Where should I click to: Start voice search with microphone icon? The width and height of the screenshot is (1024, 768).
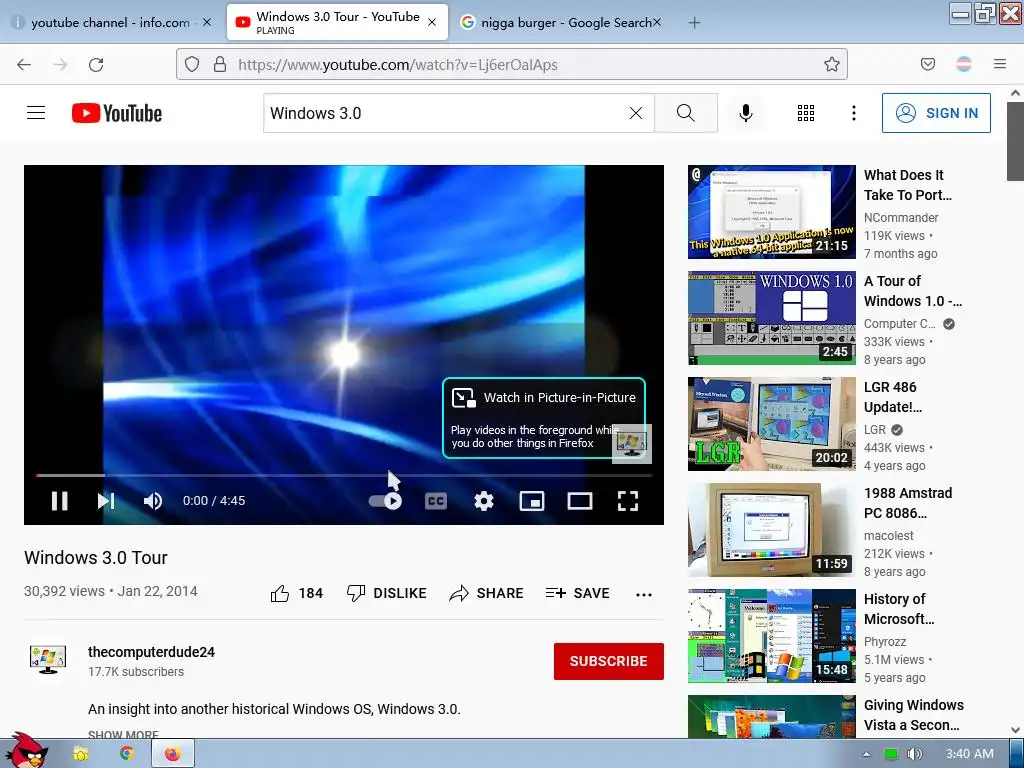[746, 113]
